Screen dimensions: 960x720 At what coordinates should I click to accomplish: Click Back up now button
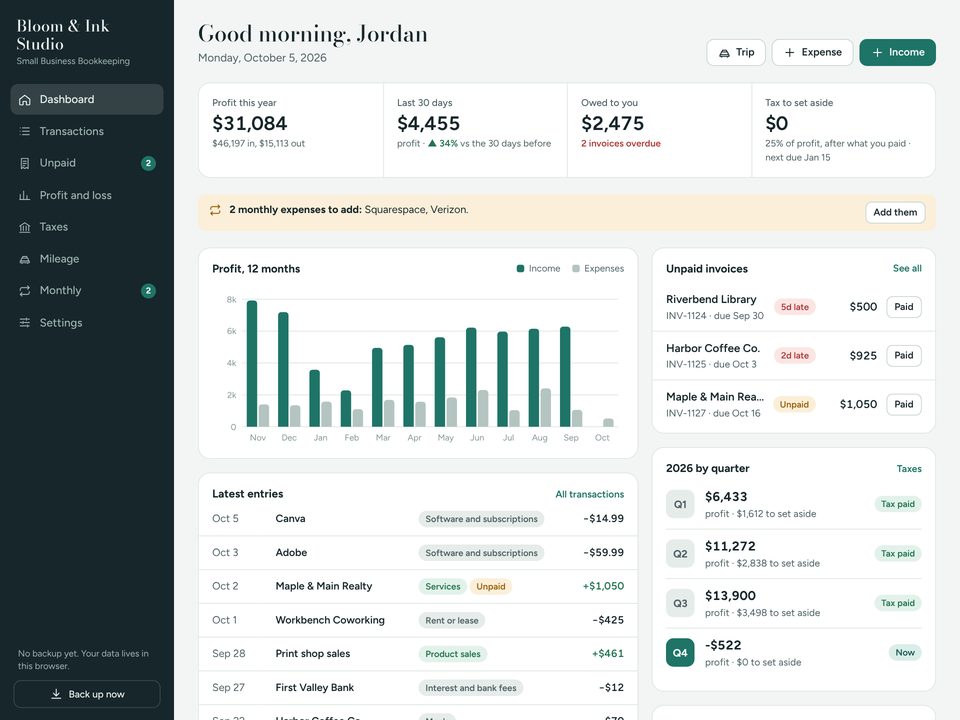[x=87, y=694]
